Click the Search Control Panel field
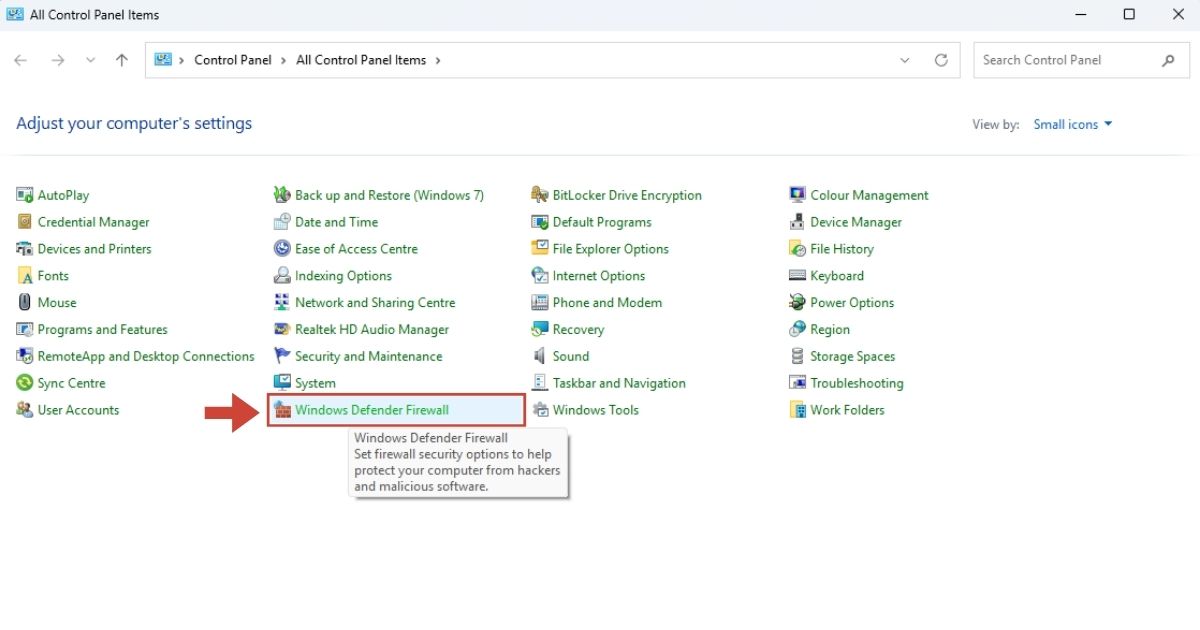The width and height of the screenshot is (1200, 630). coord(1080,60)
